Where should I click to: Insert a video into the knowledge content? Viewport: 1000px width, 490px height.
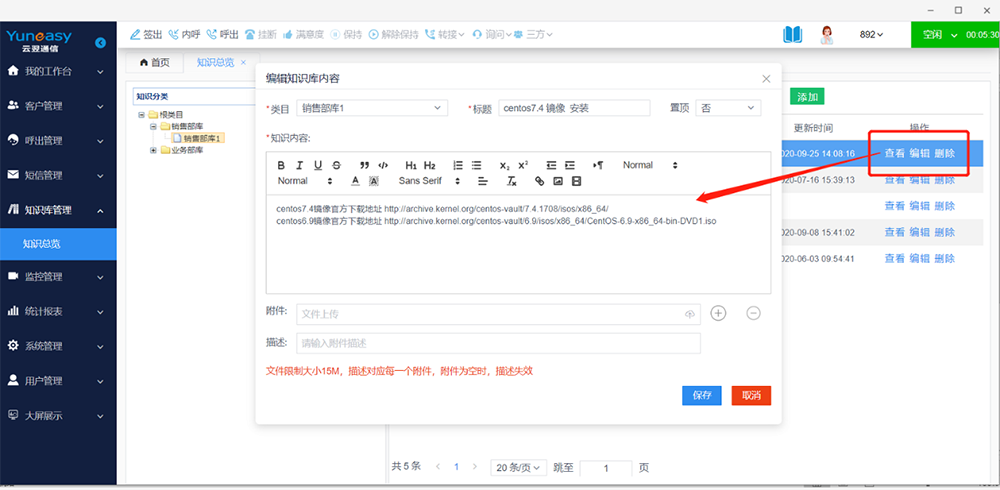pos(577,181)
